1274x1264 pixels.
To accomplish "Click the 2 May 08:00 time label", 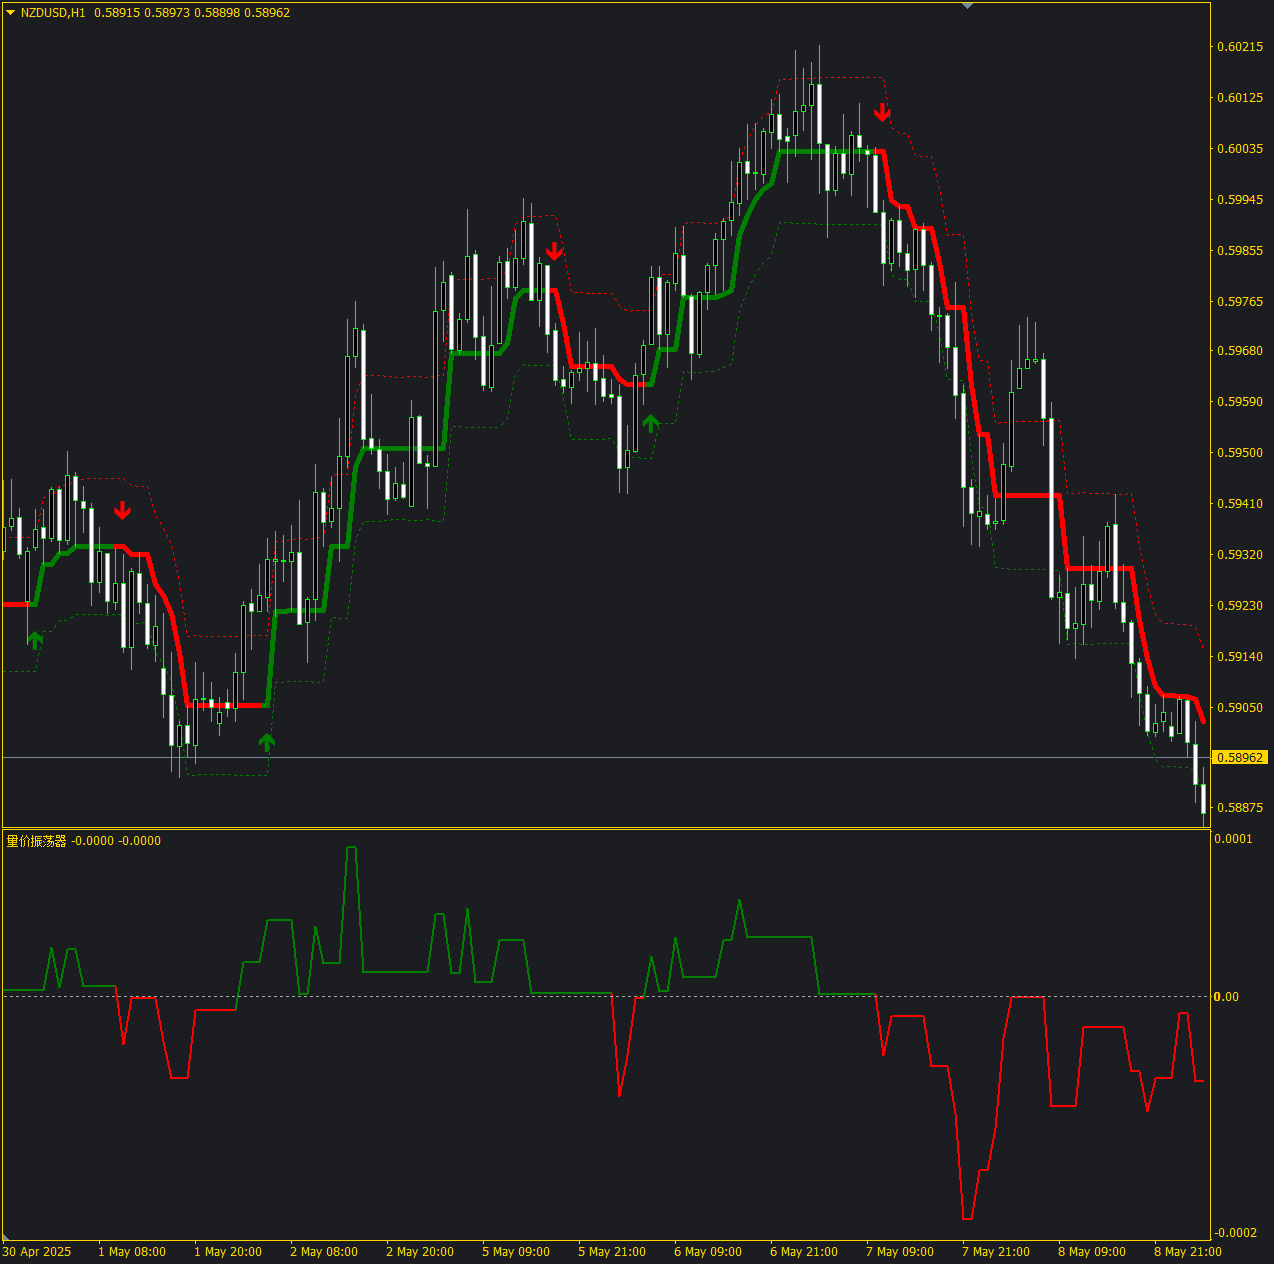I will [x=324, y=1251].
